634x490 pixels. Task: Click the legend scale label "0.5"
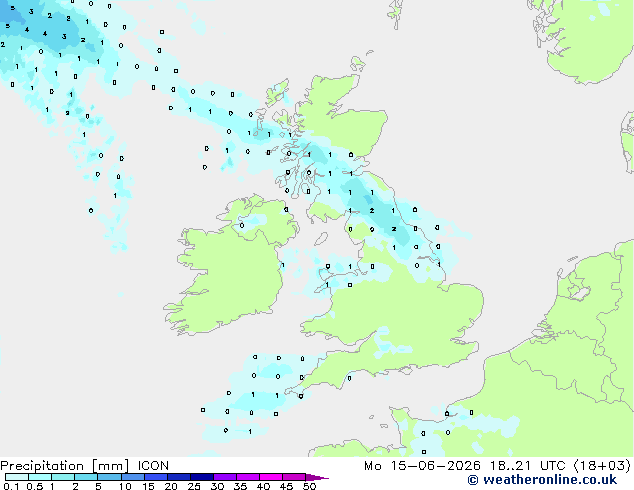coord(35,486)
